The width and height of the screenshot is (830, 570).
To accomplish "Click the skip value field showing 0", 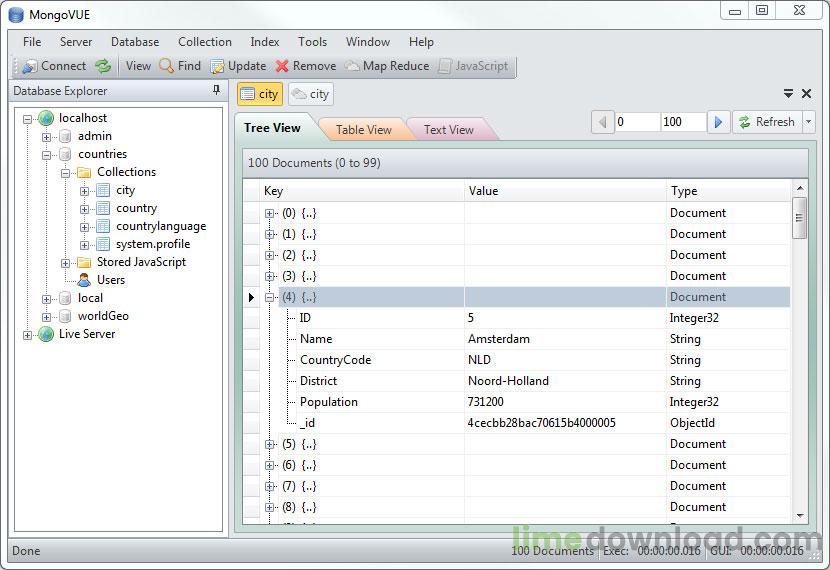I will point(637,122).
